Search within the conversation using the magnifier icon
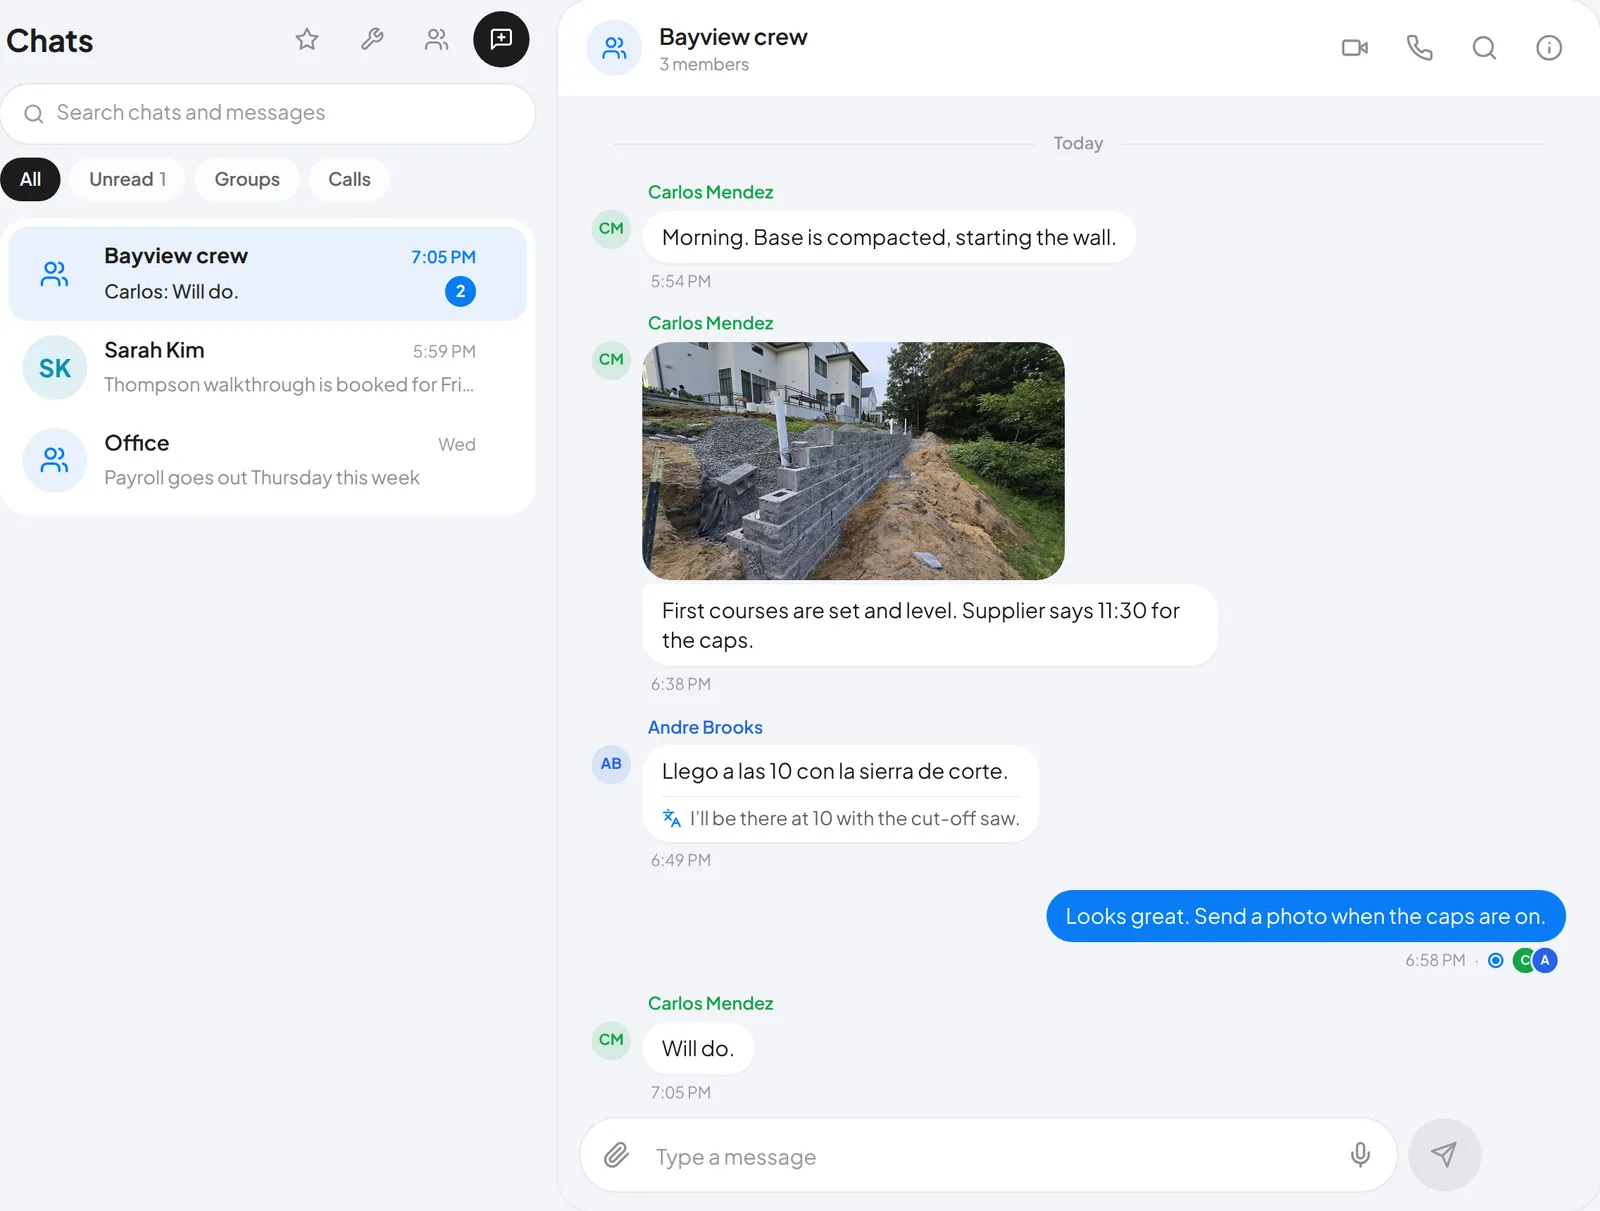The height and width of the screenshot is (1211, 1600). 1484,47
